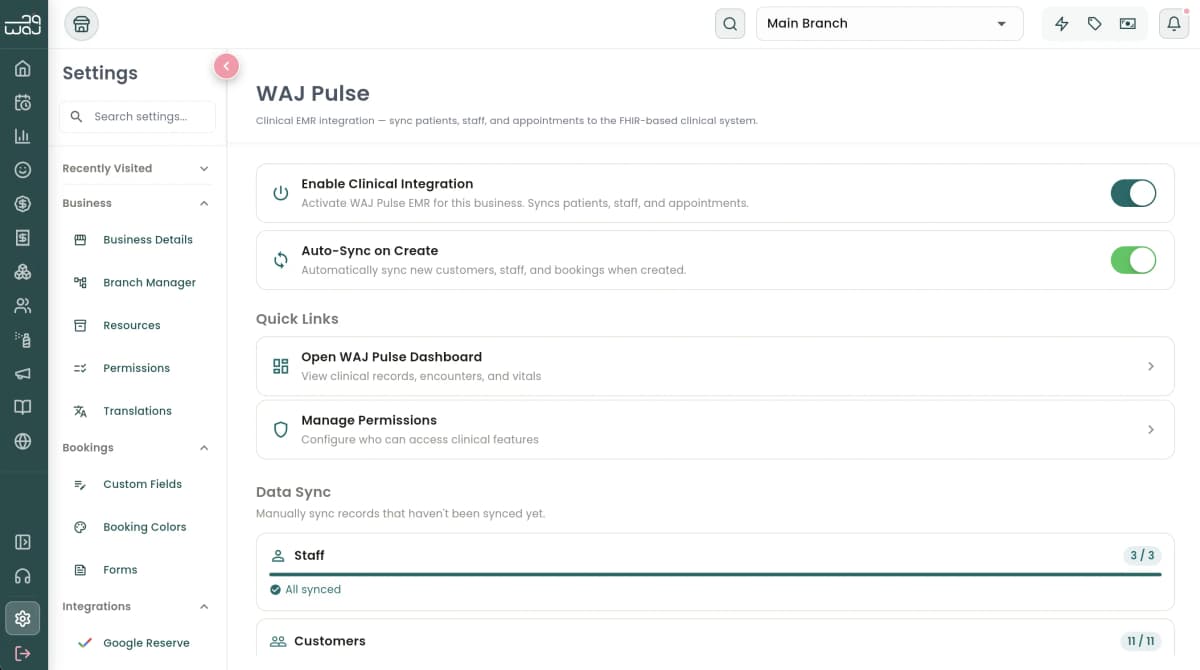Disable the Enable Clinical Integration toggle
Screen dimensions: 1200x670
(x=1133, y=193)
